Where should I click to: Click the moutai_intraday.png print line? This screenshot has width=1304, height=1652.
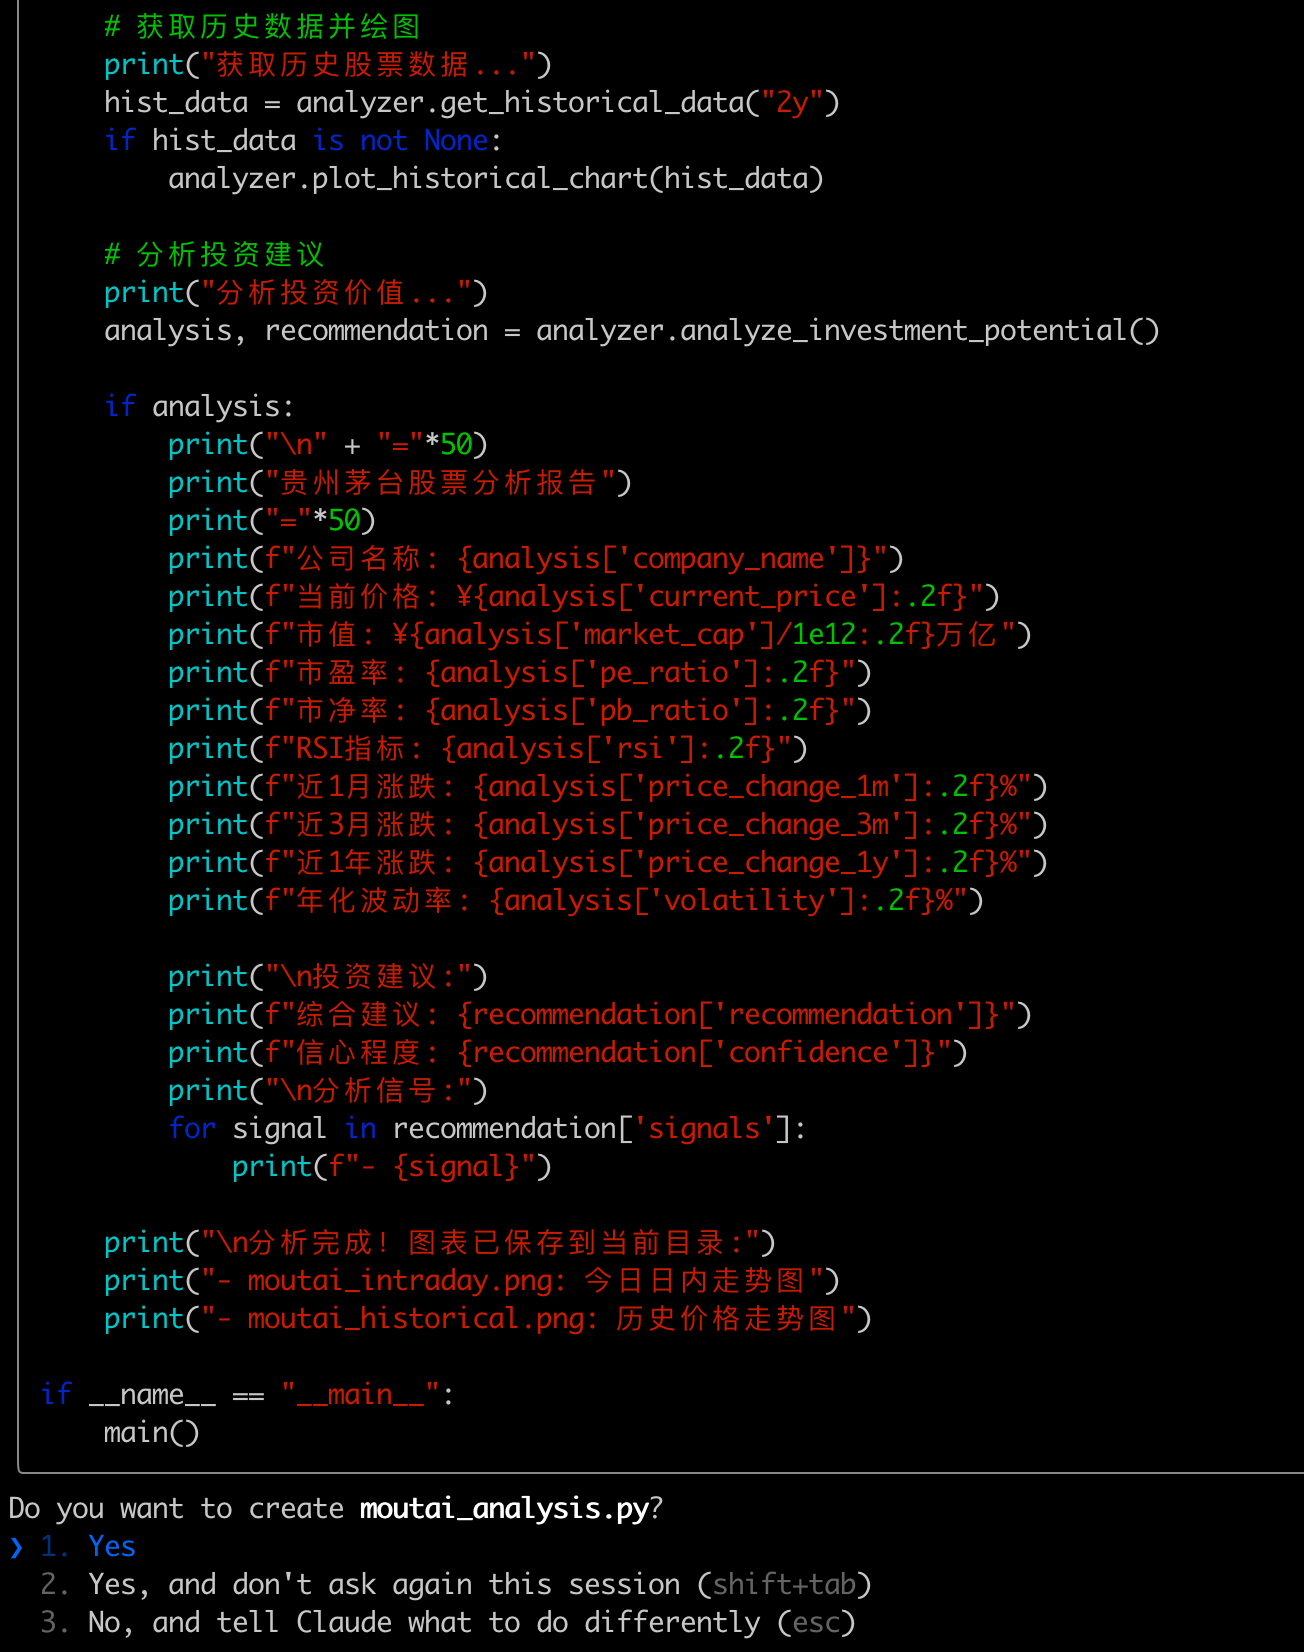click(x=472, y=1280)
